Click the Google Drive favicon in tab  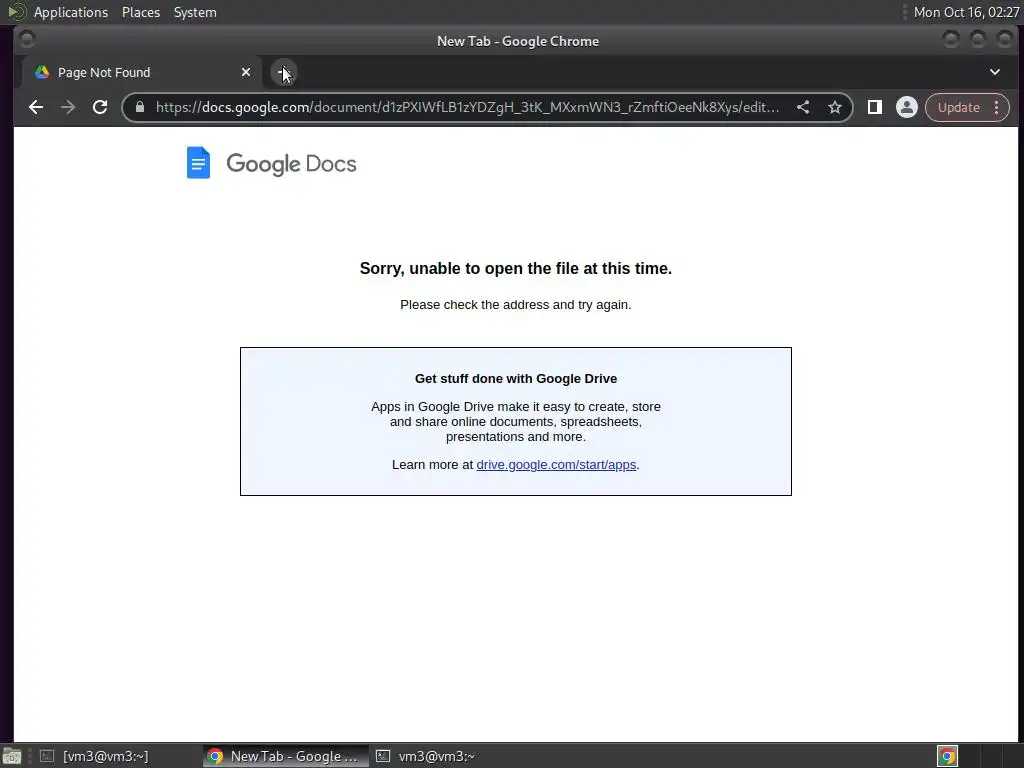pos(42,72)
